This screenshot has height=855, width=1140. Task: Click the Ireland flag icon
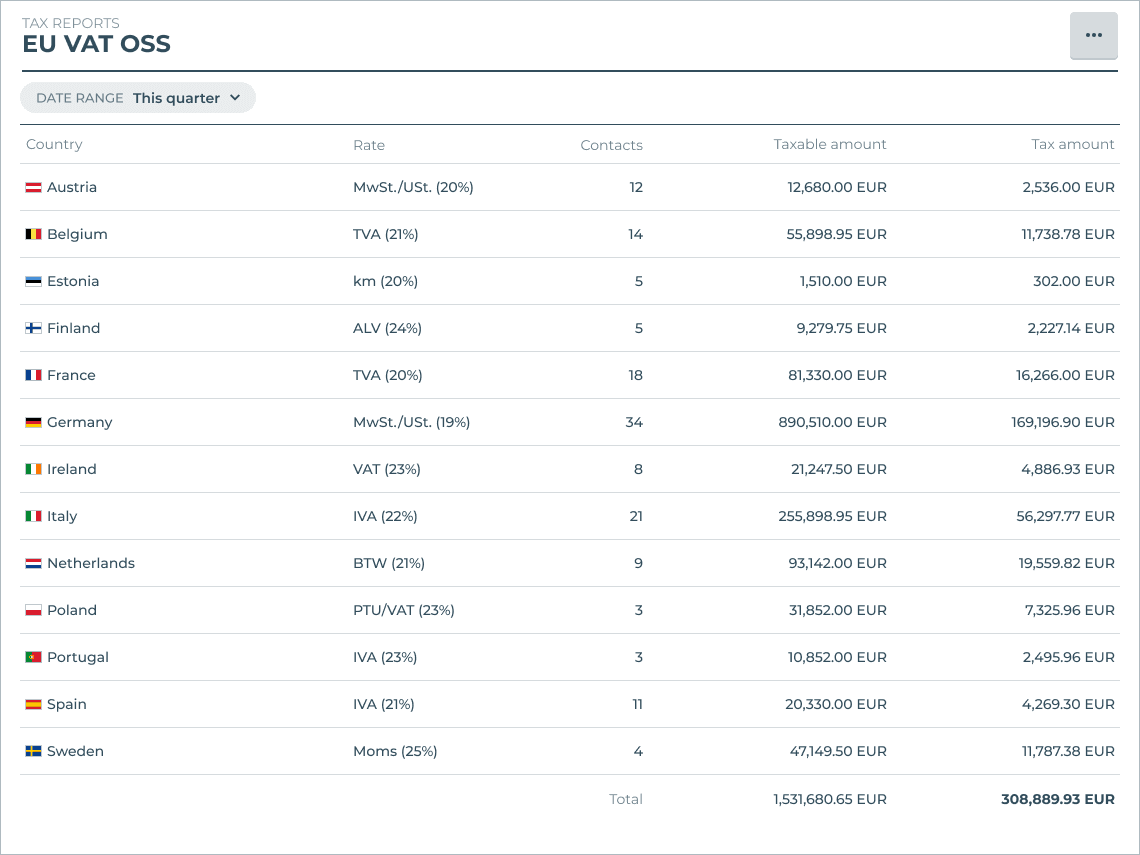[33, 470]
